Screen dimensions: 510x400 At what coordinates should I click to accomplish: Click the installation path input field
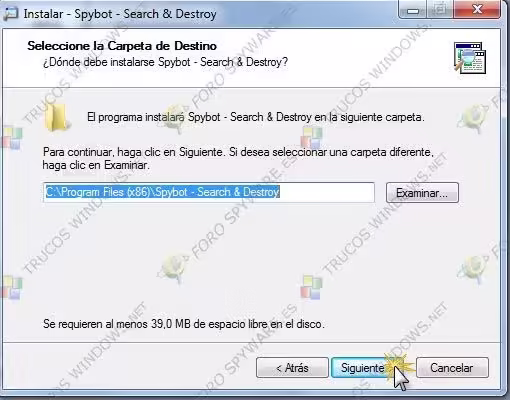[209, 192]
